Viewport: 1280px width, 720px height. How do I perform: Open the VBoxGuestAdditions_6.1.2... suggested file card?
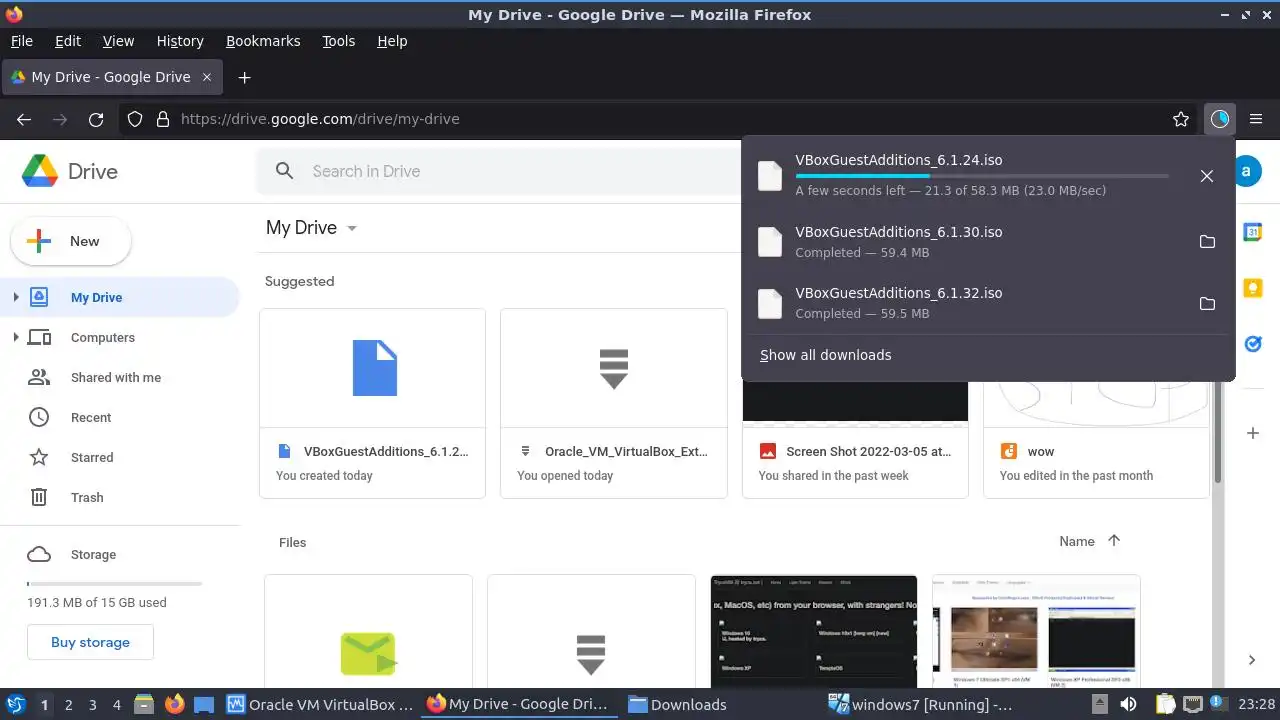pyautogui.click(x=372, y=403)
